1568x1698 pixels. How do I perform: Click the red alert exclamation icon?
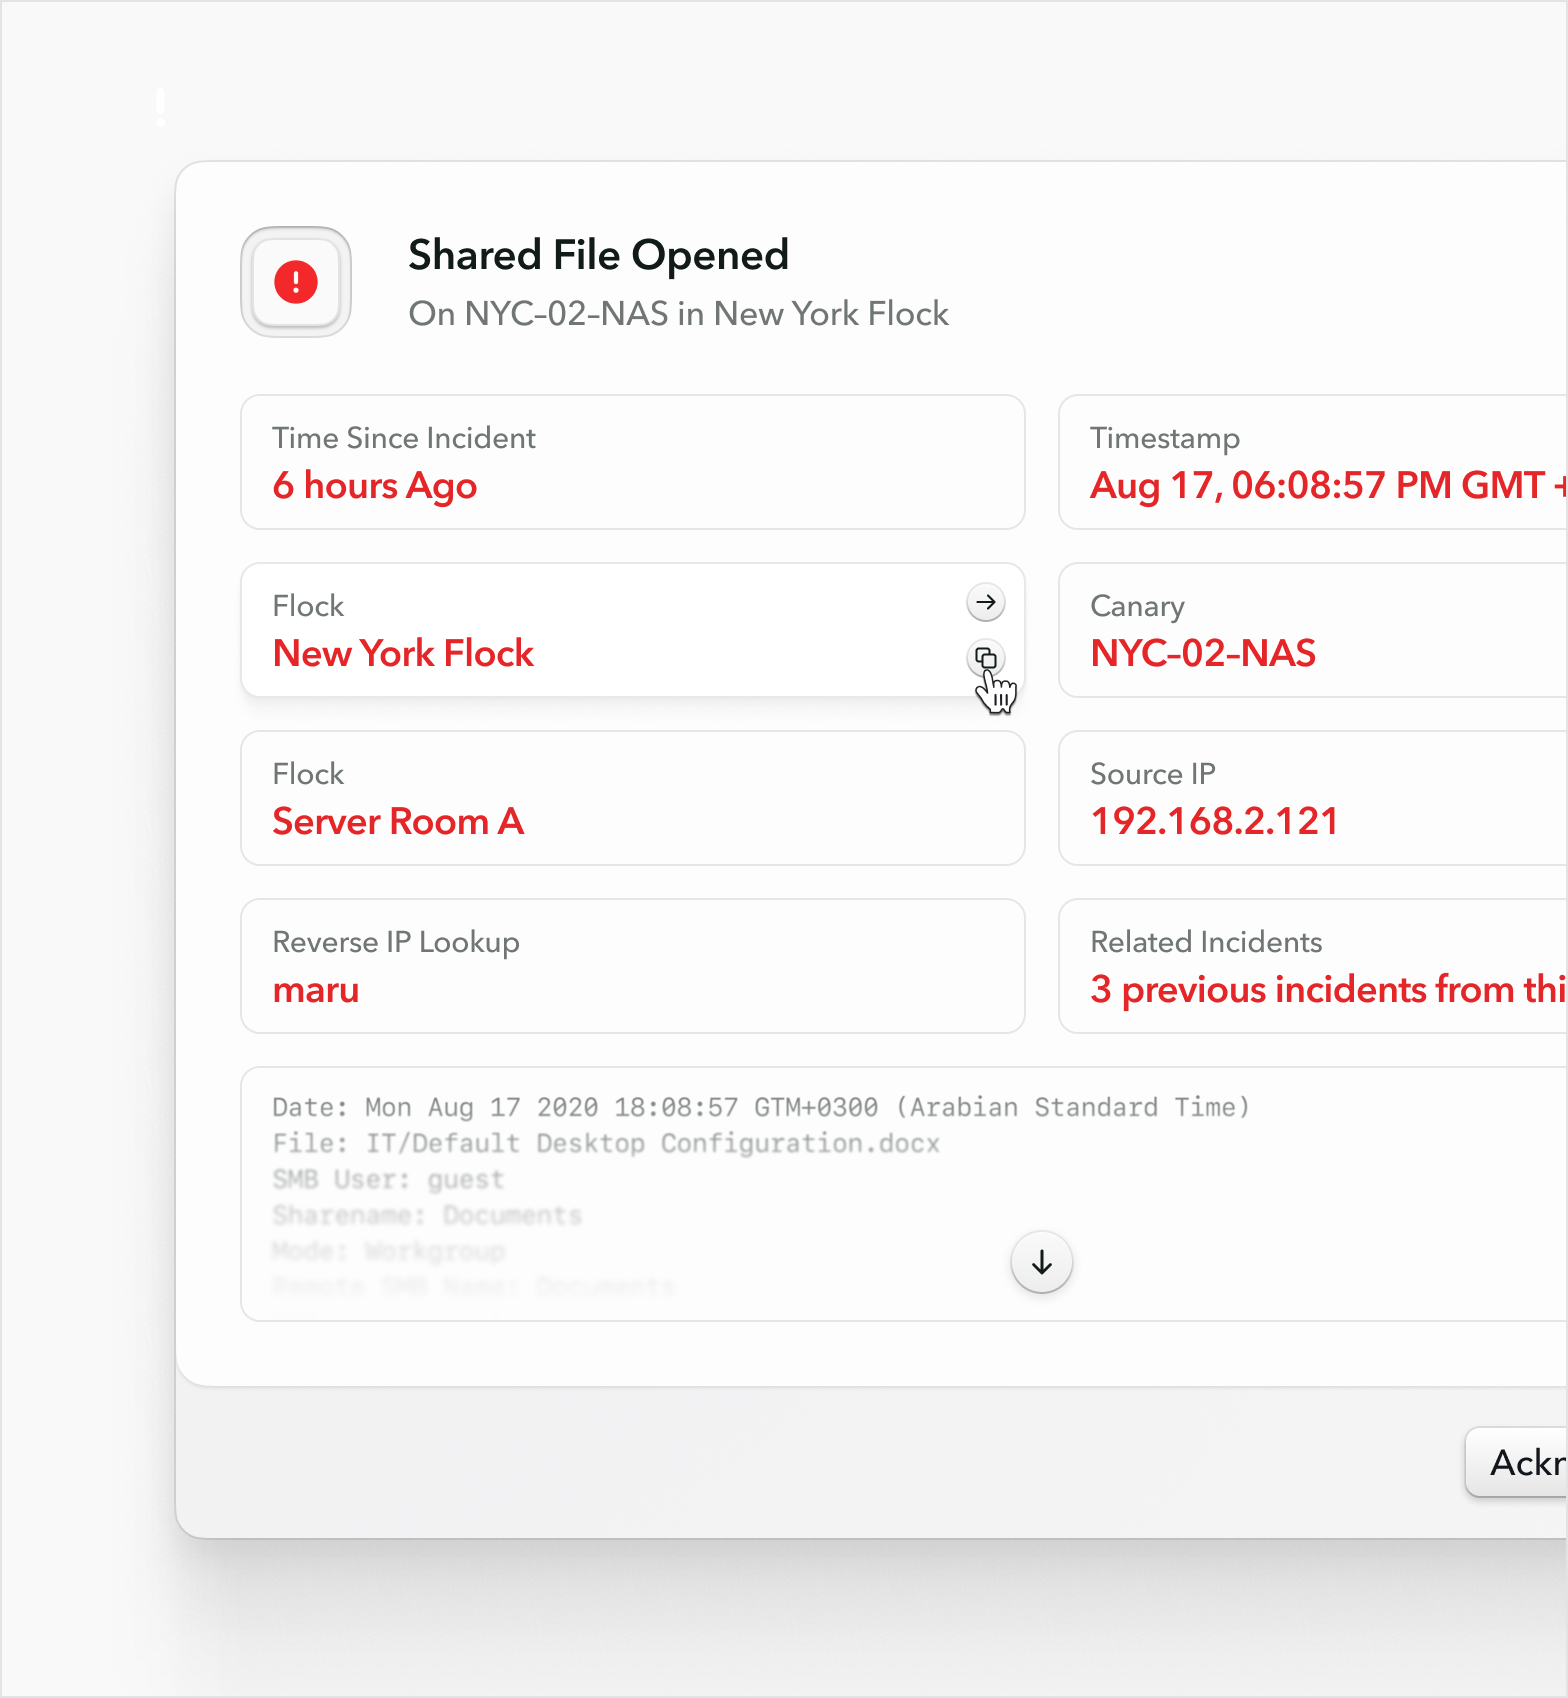[296, 282]
